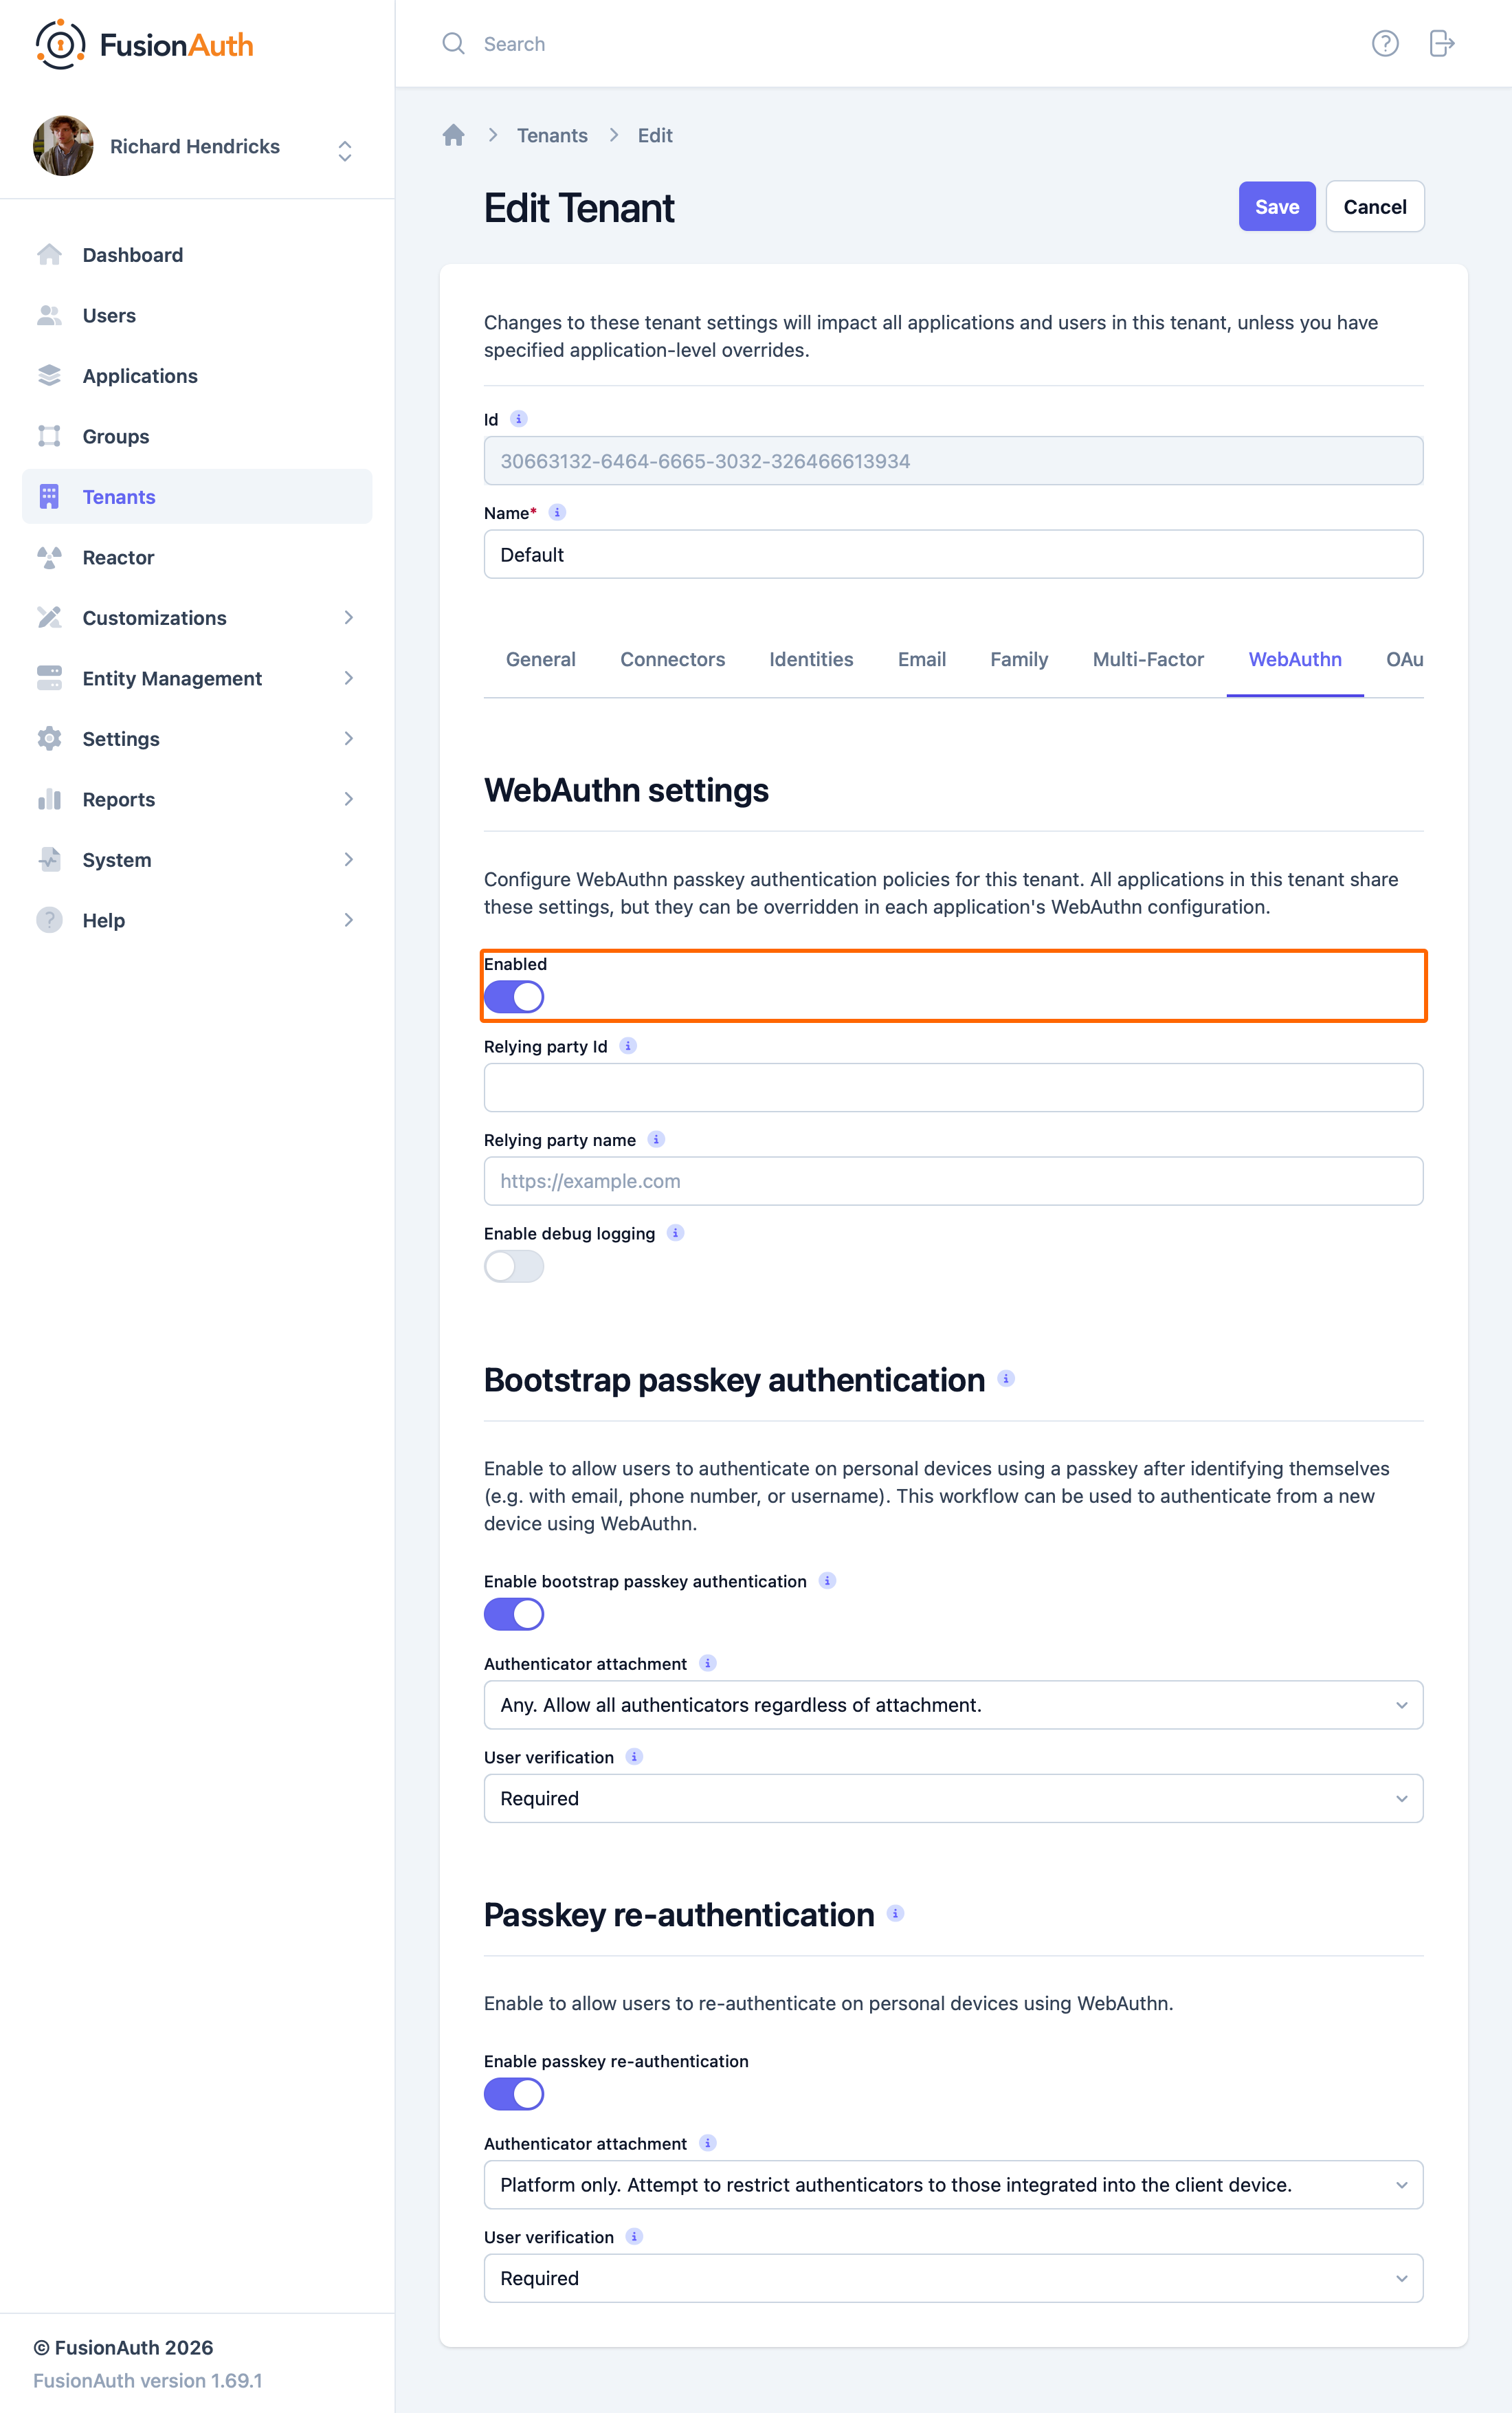Show info for Enable bootstrap passkey authentication

[x=827, y=1580]
